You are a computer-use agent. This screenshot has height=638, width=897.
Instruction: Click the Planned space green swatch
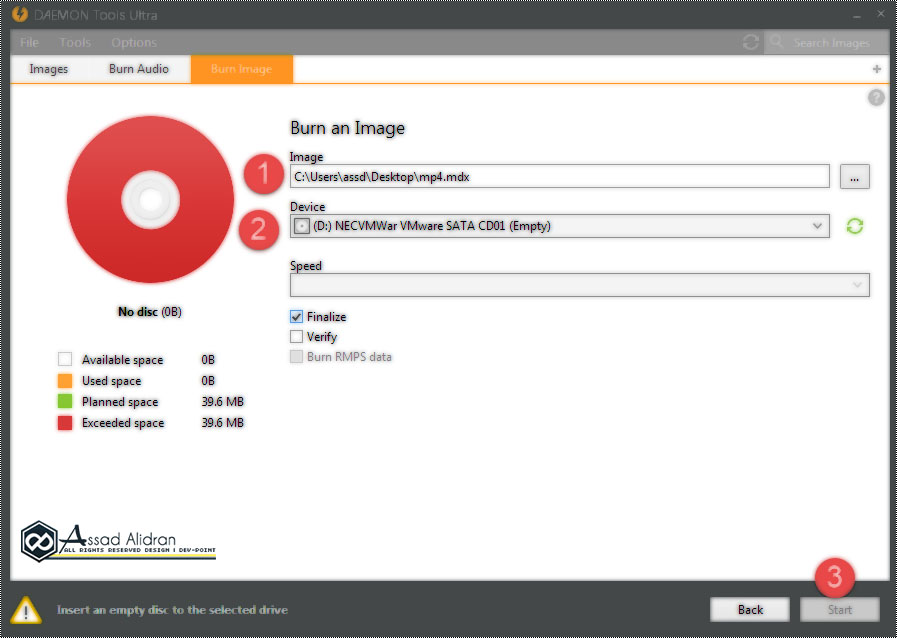click(x=65, y=402)
